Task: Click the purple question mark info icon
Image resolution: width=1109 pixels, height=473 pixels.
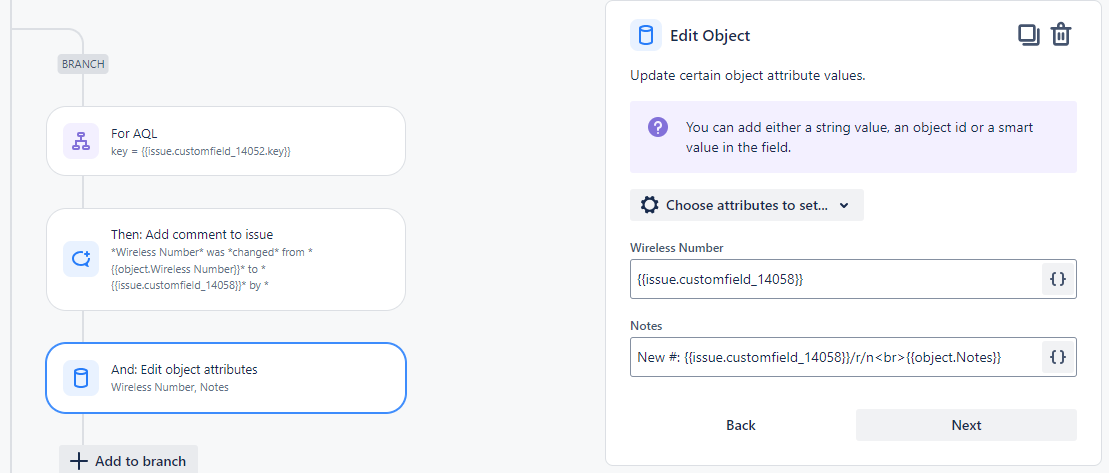Action: (x=657, y=127)
